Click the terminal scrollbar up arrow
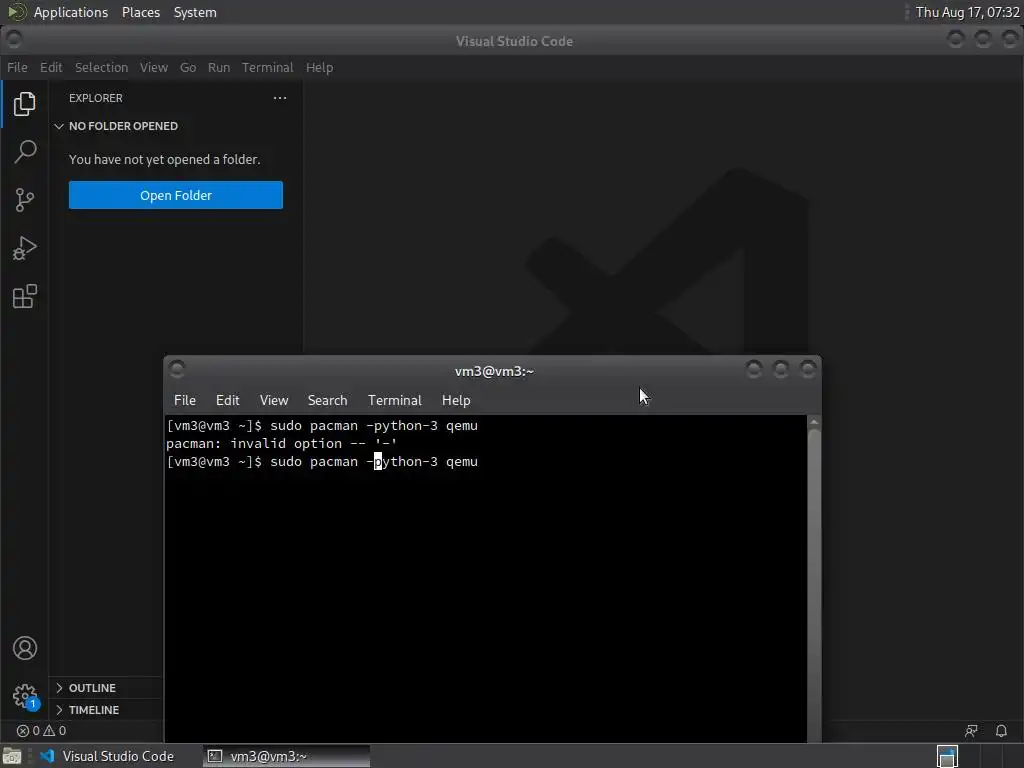 814,423
